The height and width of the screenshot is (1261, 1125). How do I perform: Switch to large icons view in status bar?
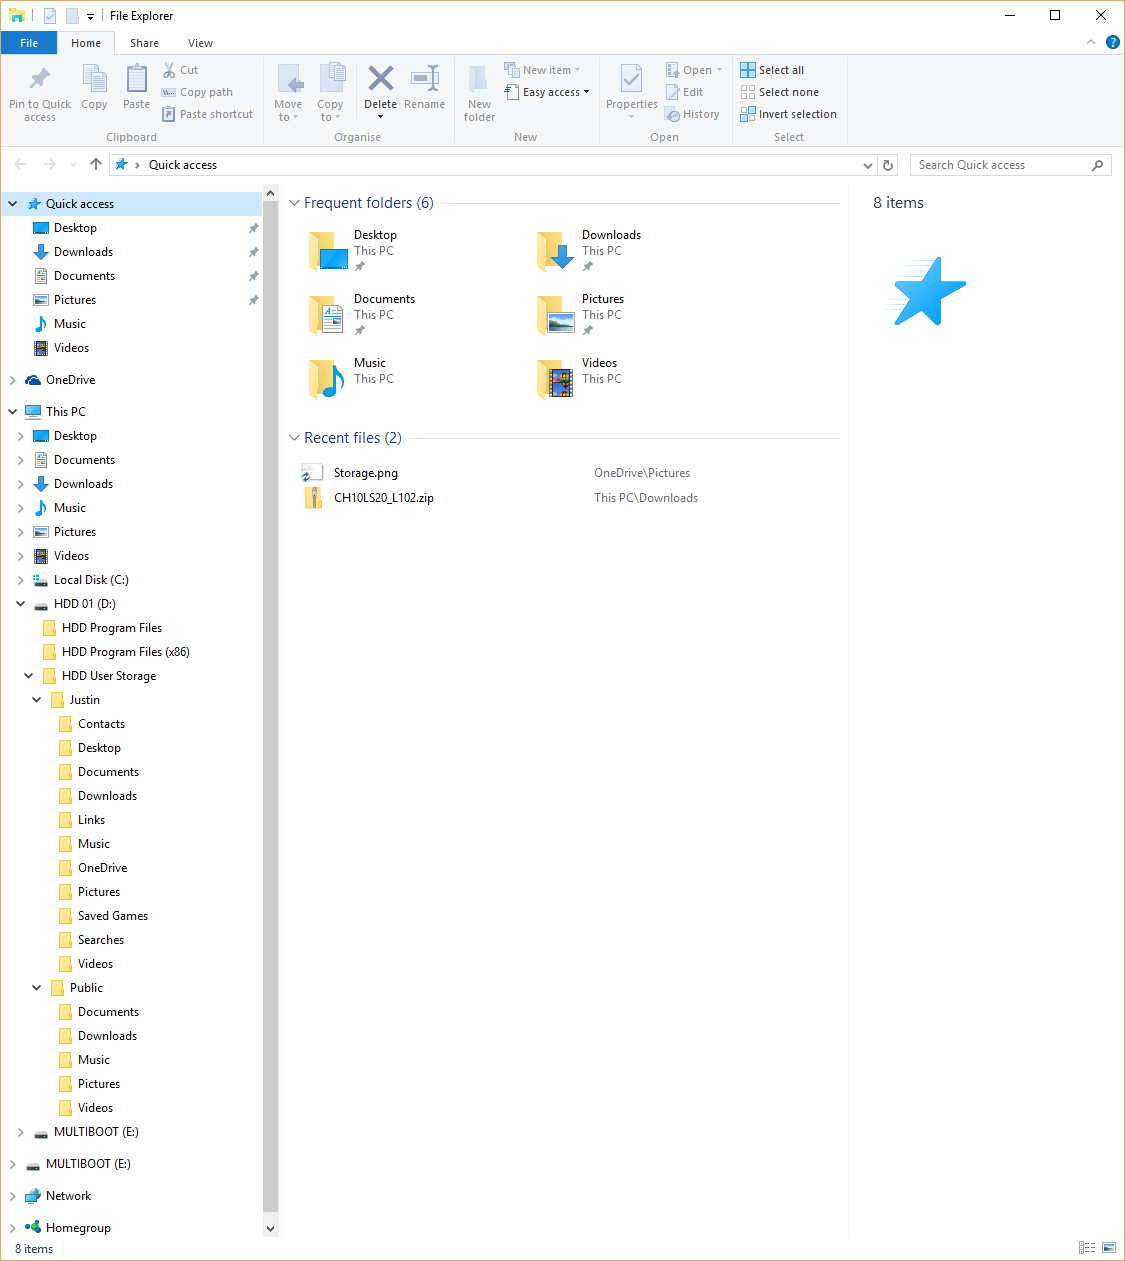pos(1108,1247)
